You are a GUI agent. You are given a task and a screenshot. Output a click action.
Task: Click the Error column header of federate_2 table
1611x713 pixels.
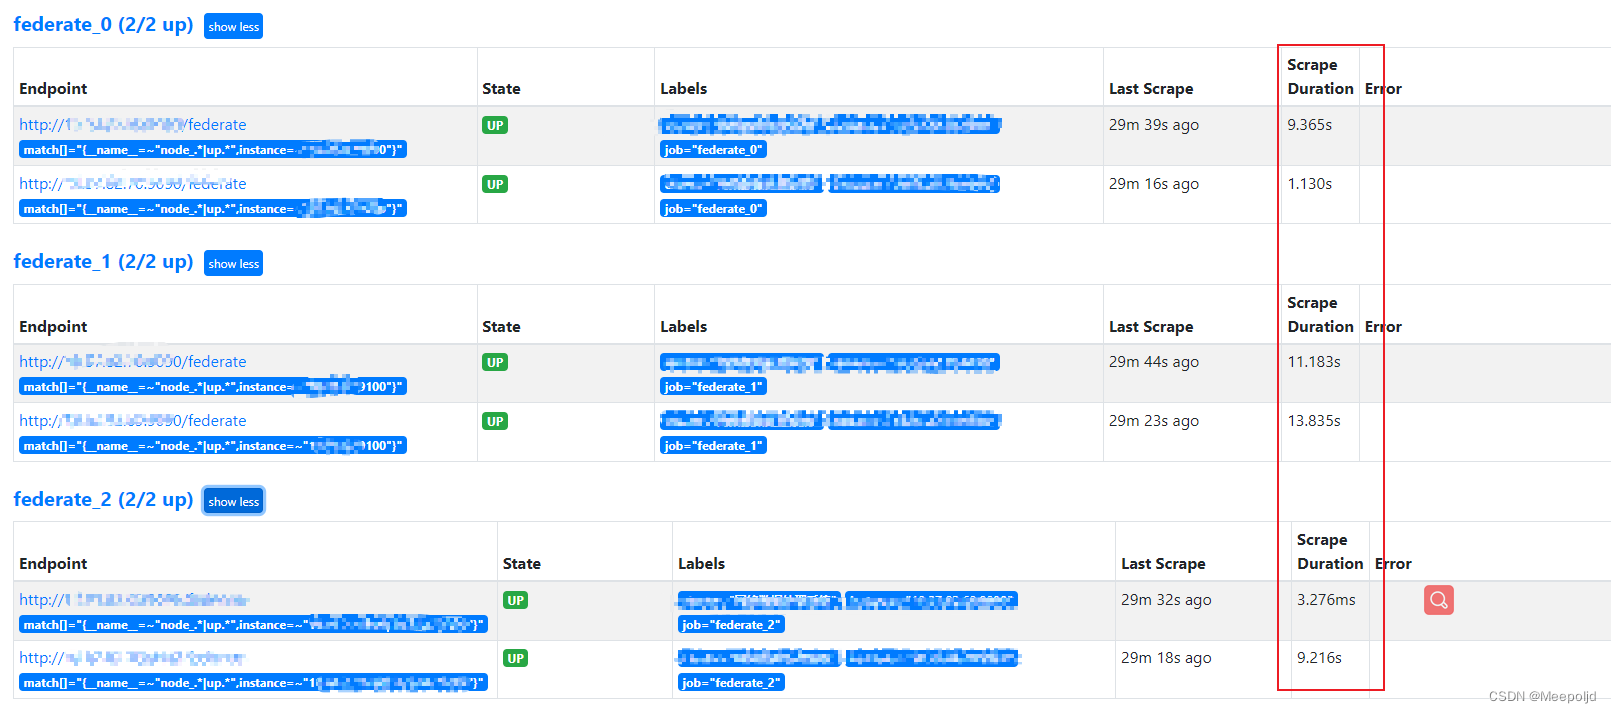(1393, 564)
